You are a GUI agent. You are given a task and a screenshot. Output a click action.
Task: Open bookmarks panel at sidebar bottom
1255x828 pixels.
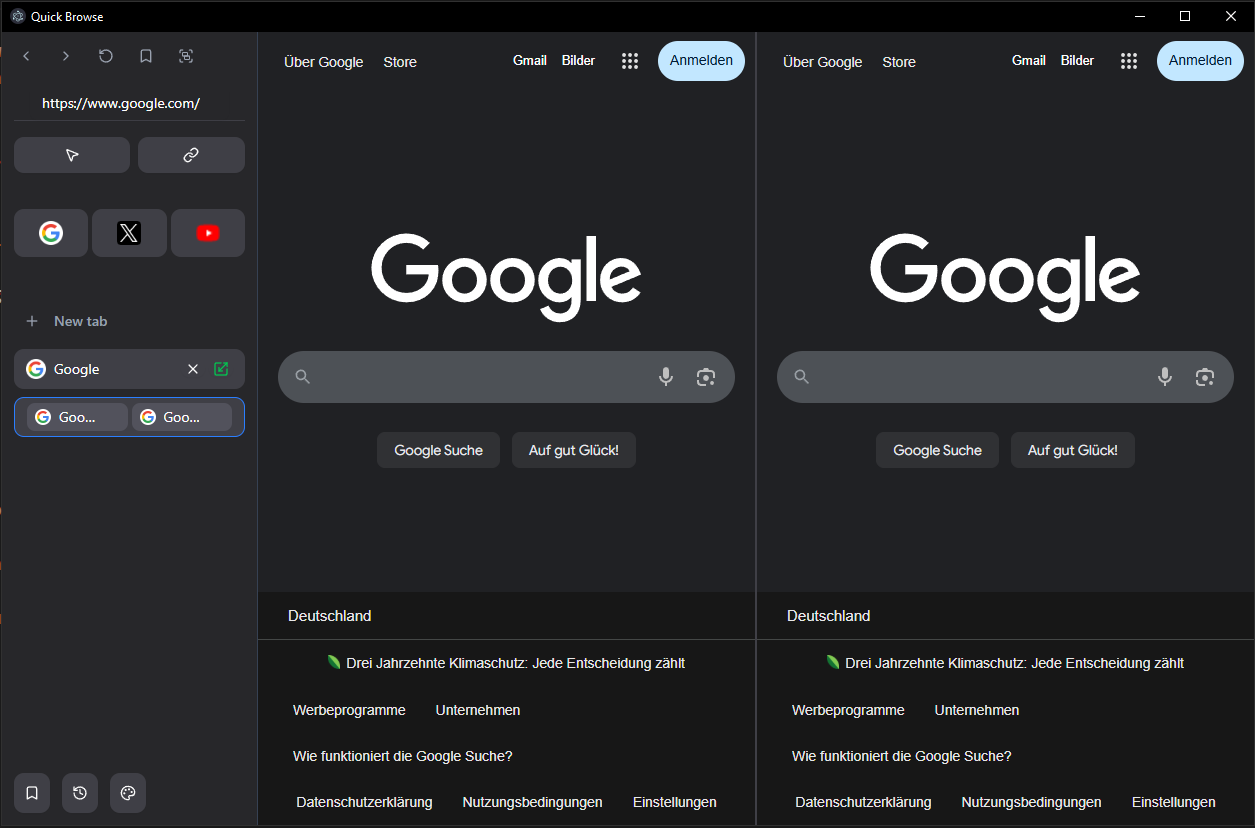[x=32, y=793]
